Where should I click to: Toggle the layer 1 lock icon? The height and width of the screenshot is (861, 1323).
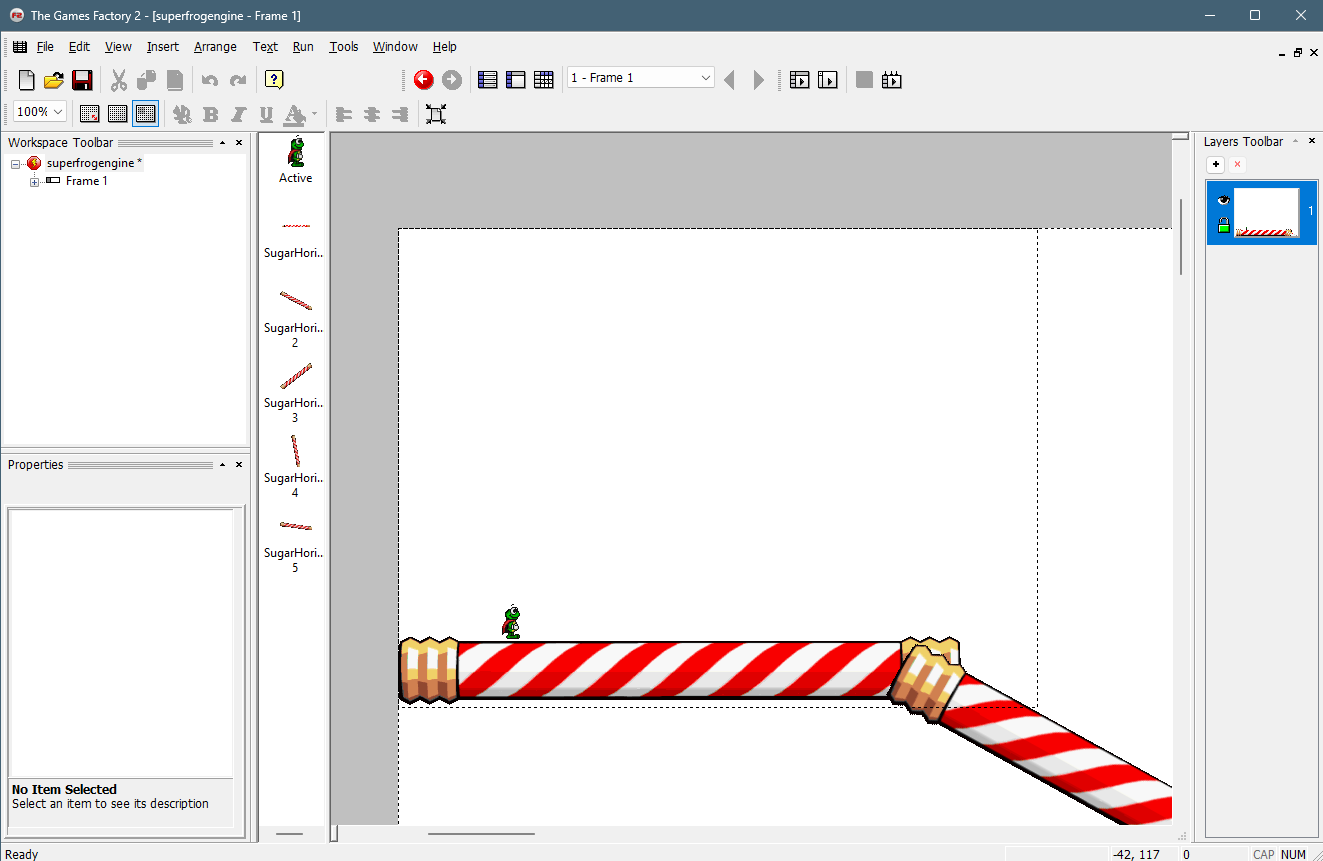pyautogui.click(x=1223, y=227)
